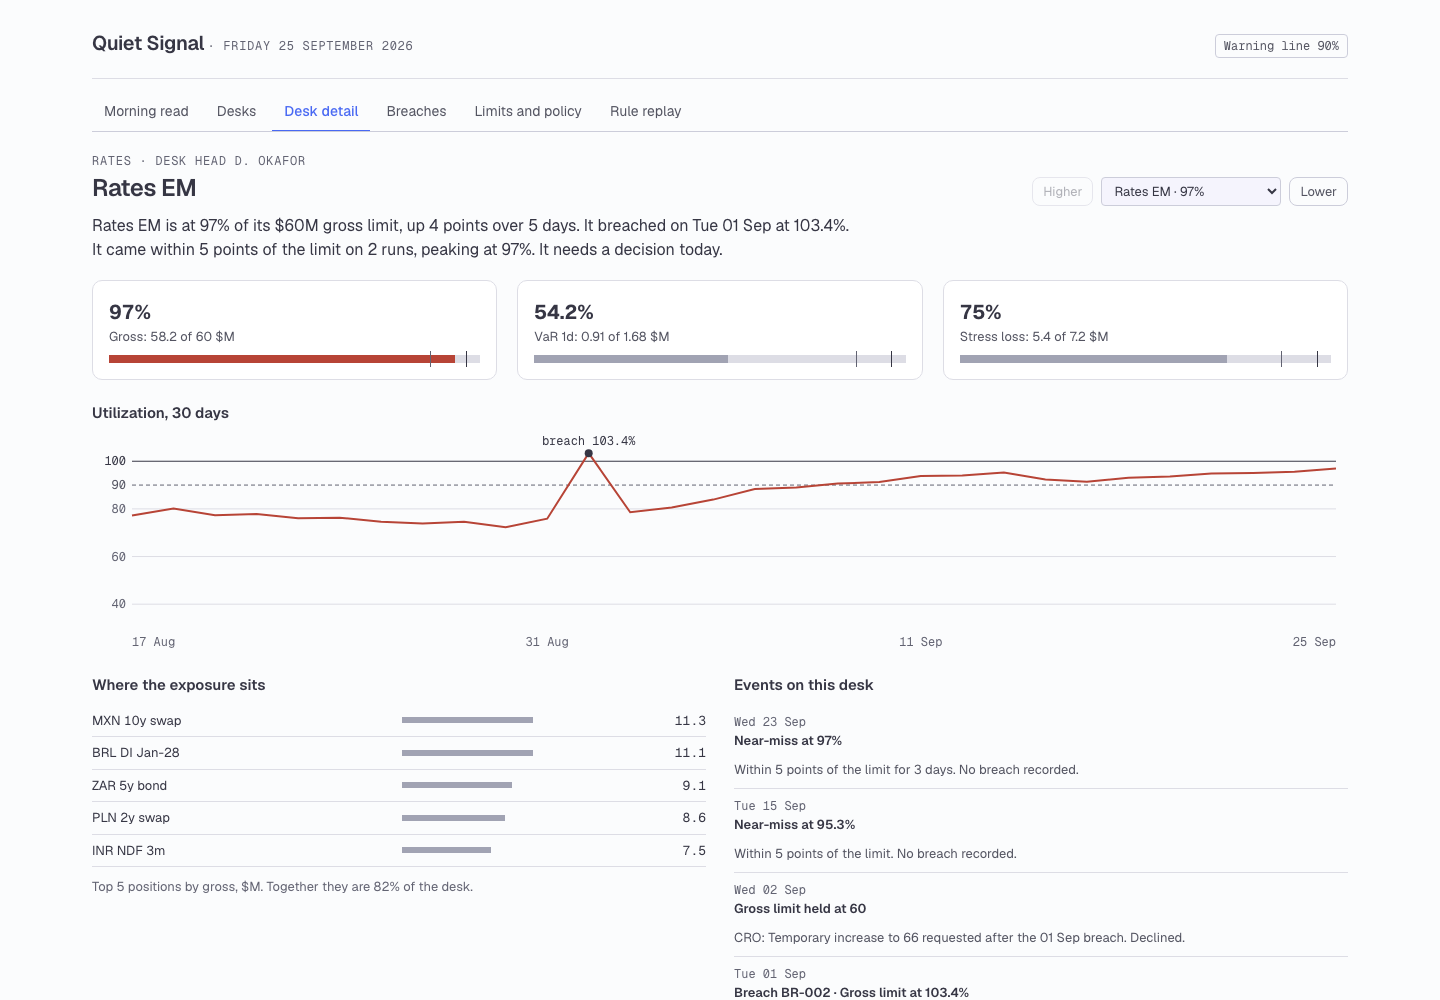Open the Limits and policy tab

coord(528,111)
